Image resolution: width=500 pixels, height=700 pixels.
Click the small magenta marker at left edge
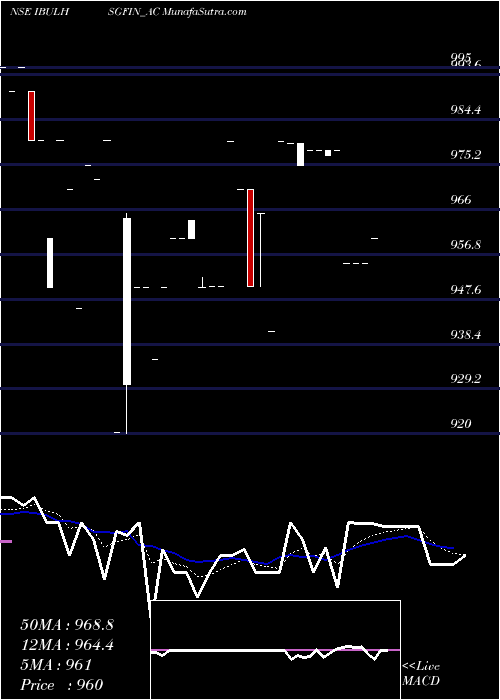coord(6,542)
